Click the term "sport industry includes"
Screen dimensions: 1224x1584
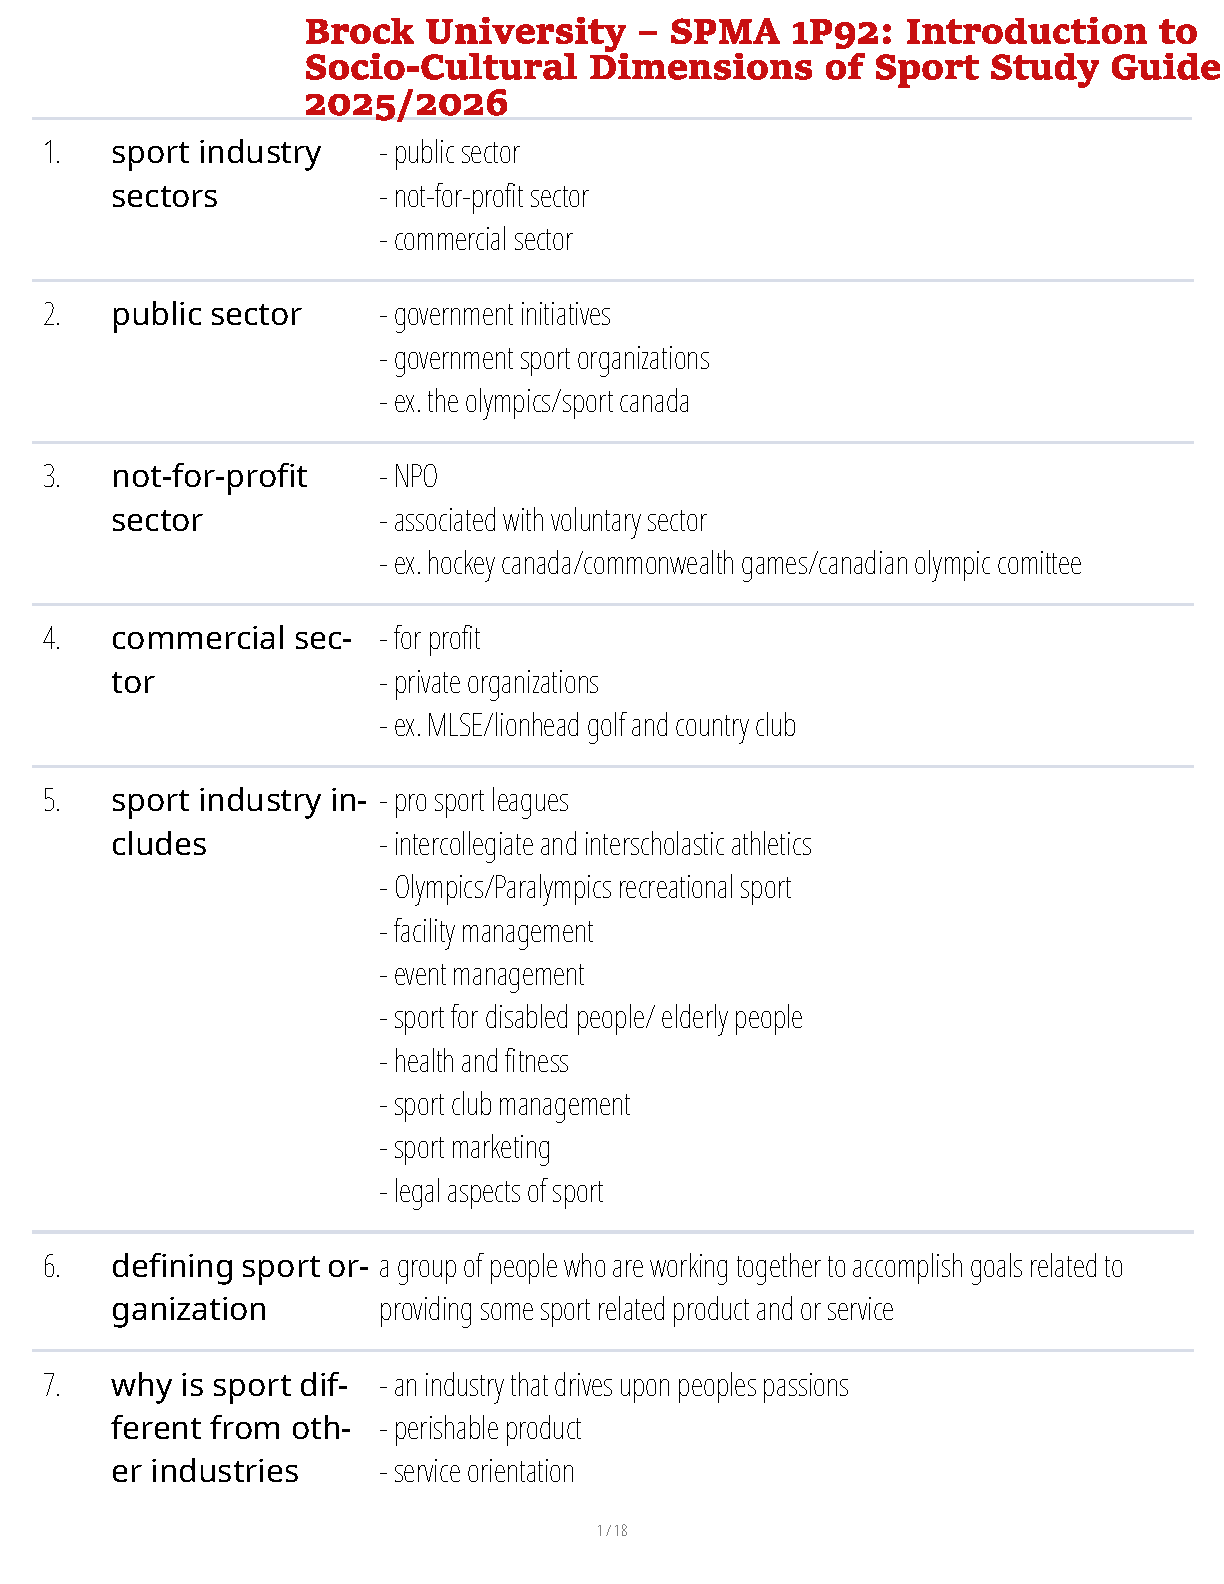tap(238, 822)
